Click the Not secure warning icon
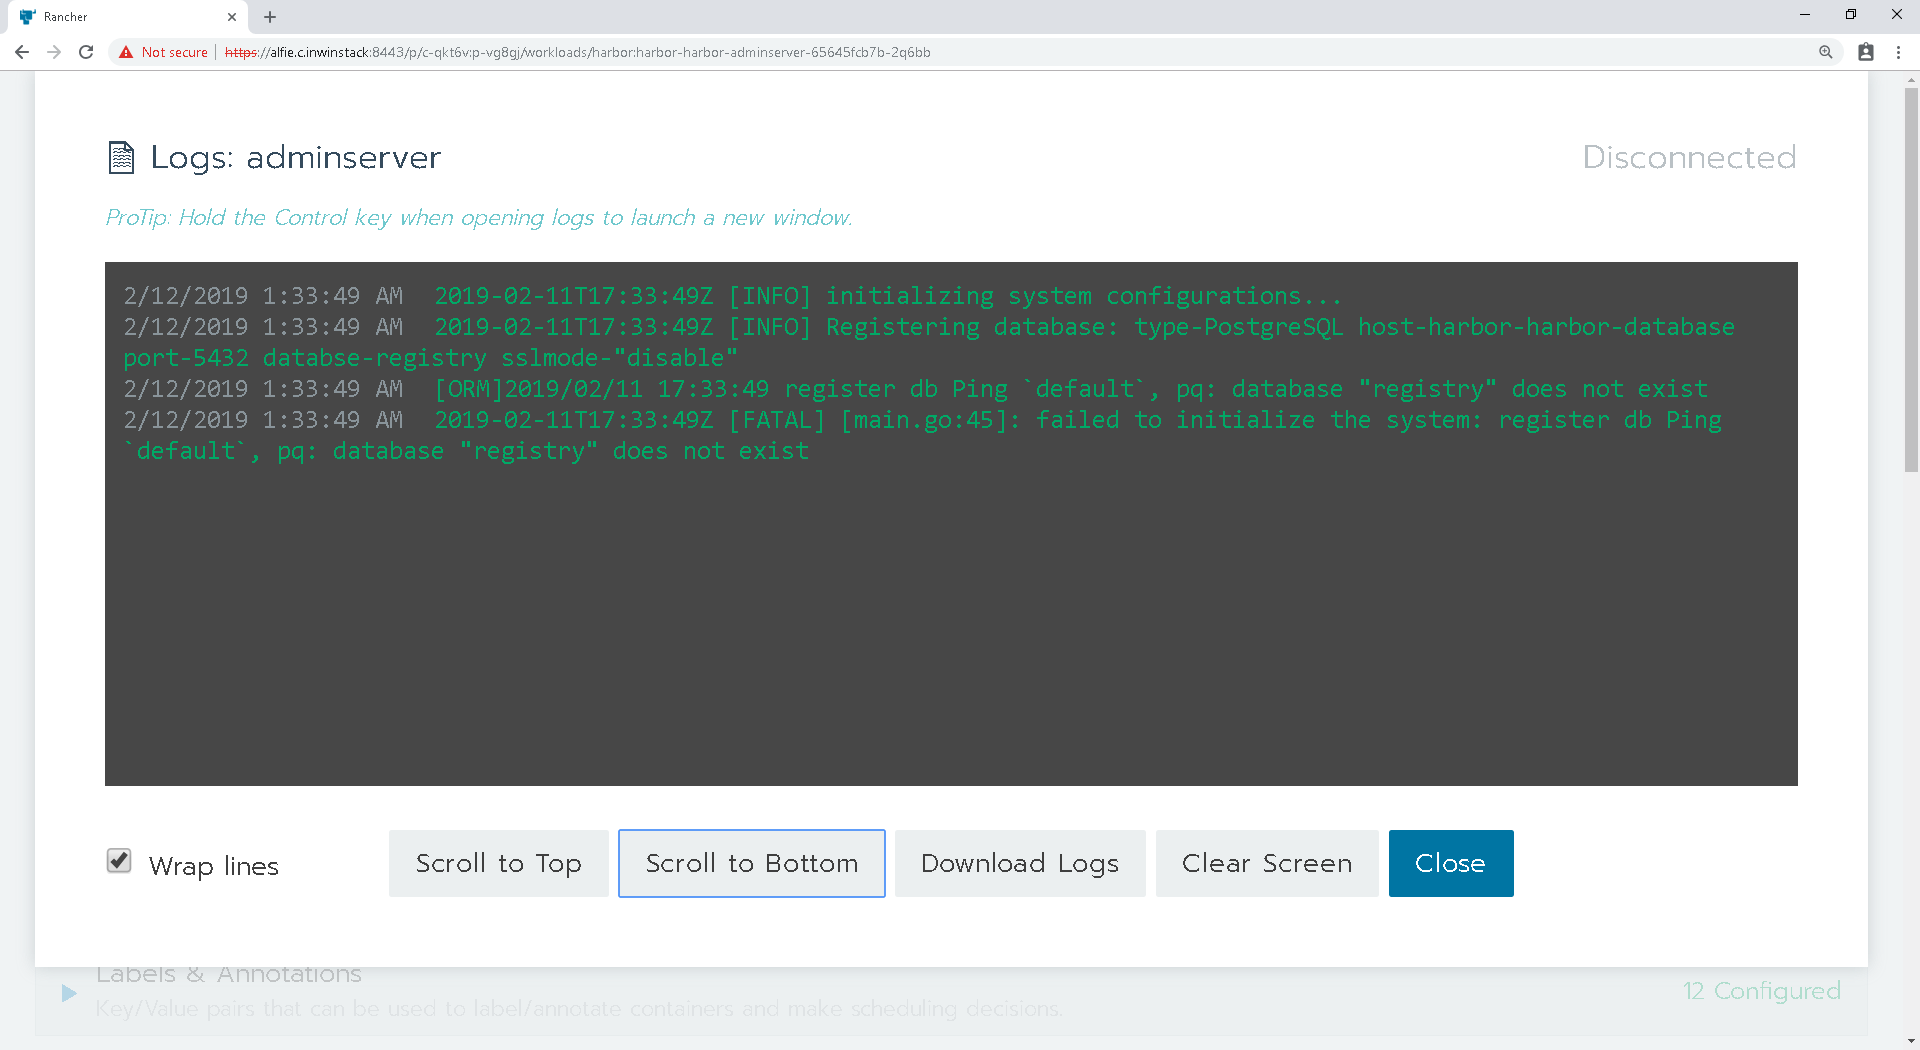The width and height of the screenshot is (1920, 1050). pos(126,52)
